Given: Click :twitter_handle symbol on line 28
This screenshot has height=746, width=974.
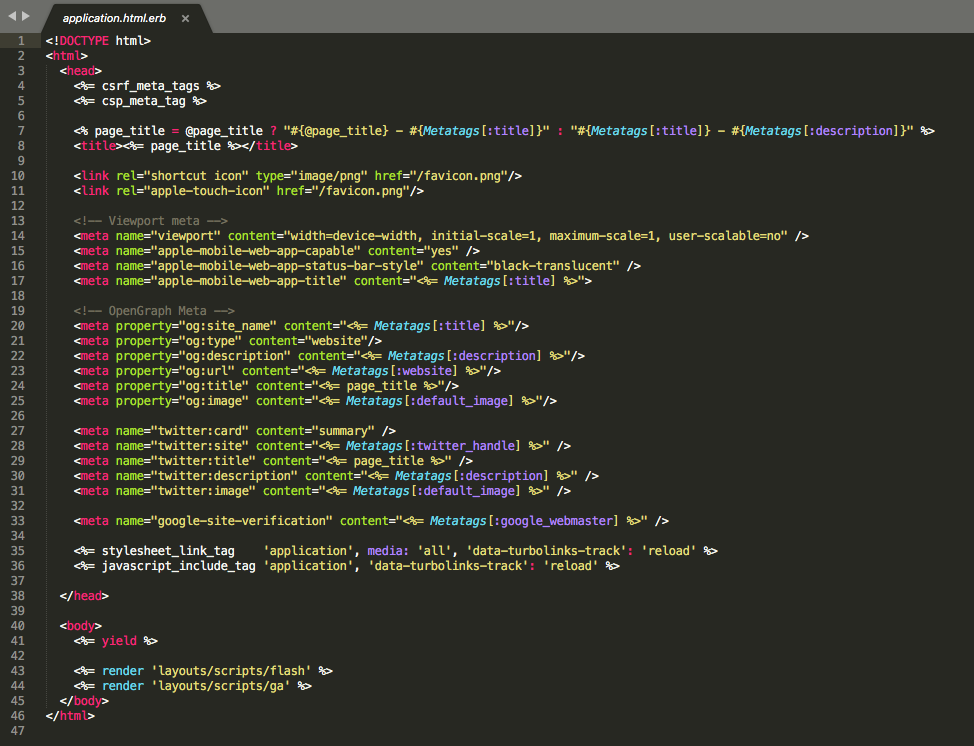Looking at the screenshot, I should click(x=463, y=446).
